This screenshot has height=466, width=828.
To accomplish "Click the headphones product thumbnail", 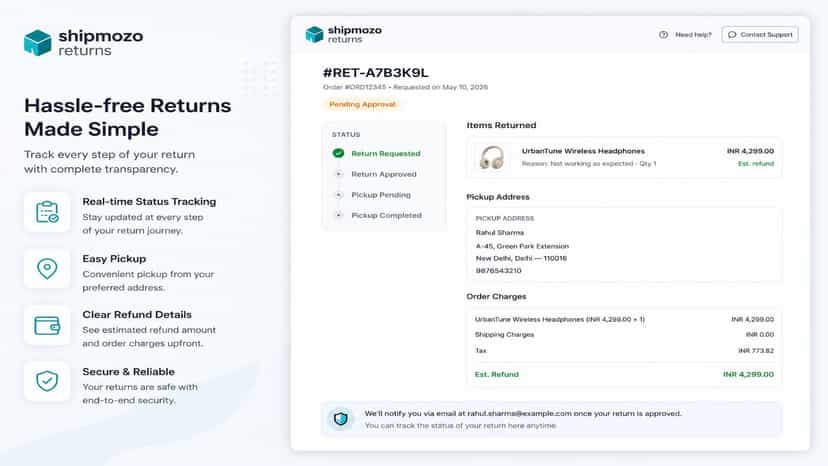I will (x=492, y=157).
